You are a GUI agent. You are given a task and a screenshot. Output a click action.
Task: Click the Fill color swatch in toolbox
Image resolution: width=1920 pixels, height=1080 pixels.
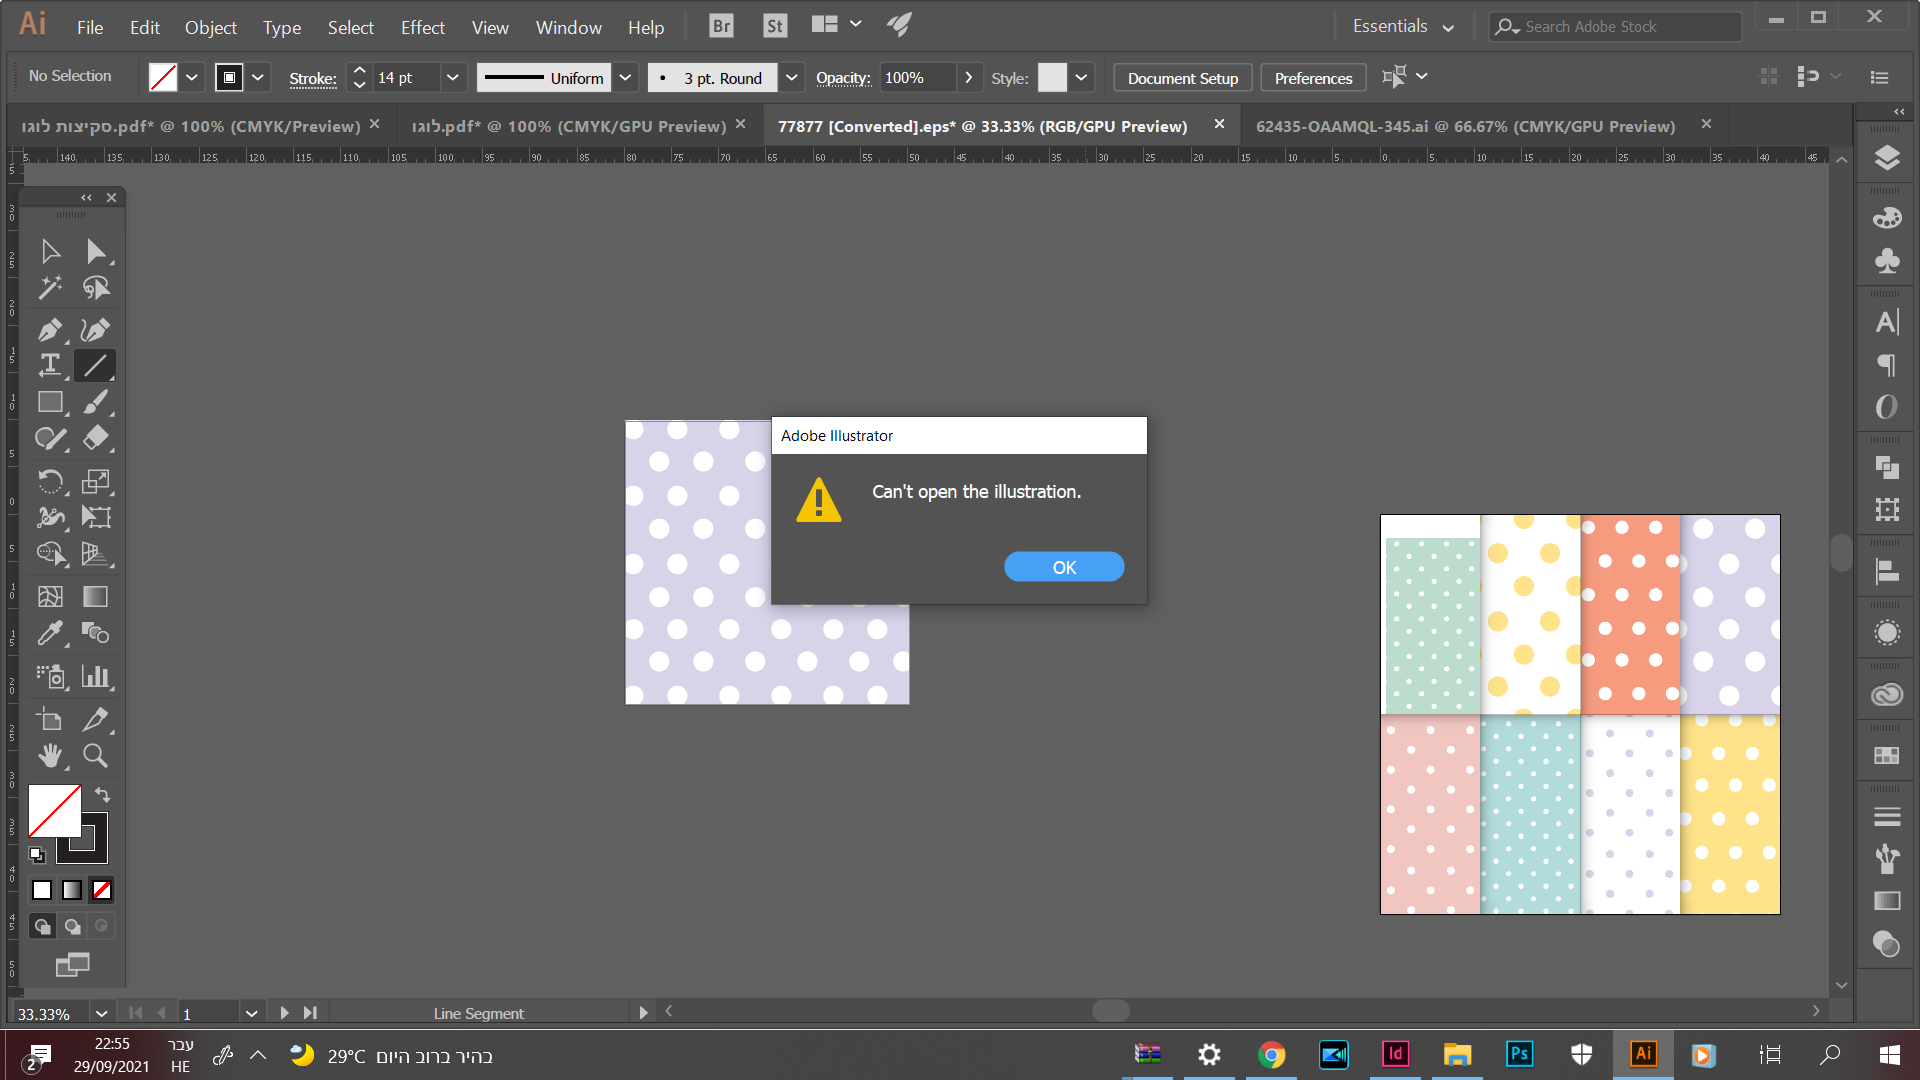(54, 810)
